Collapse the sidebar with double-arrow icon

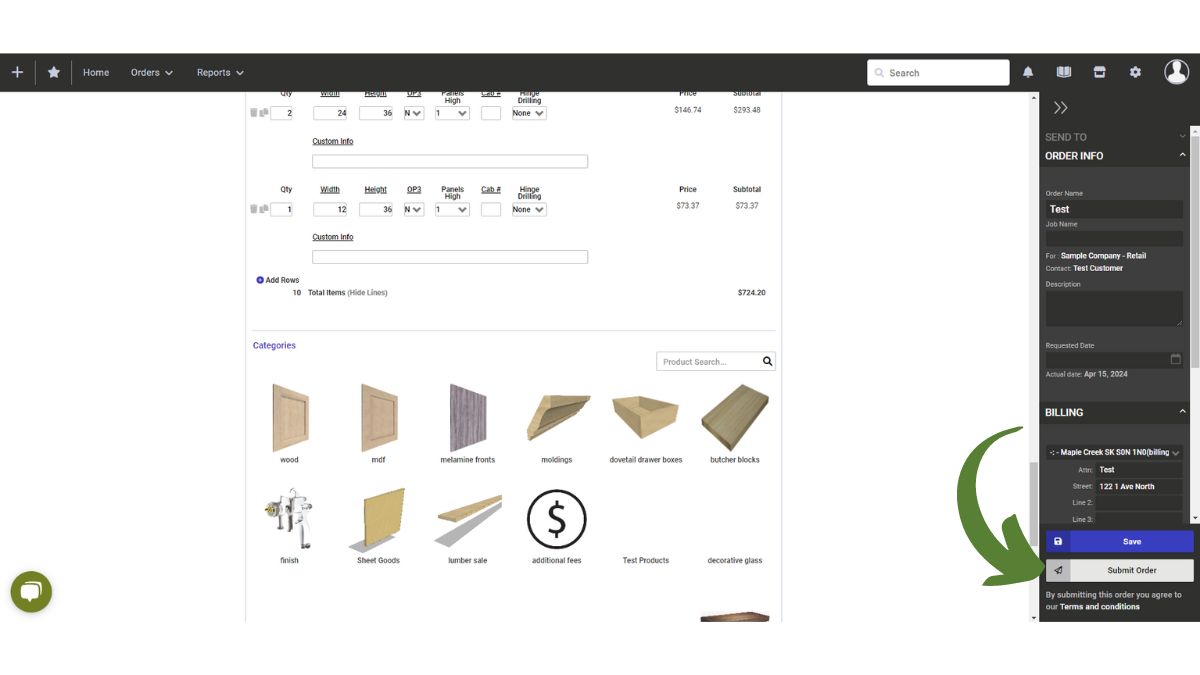click(x=1061, y=108)
